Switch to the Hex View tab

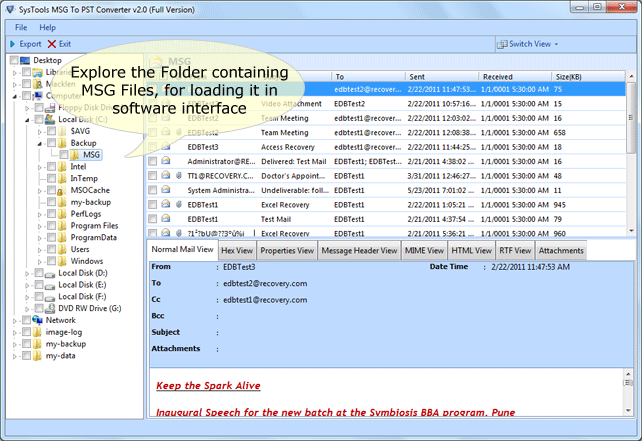click(x=237, y=251)
